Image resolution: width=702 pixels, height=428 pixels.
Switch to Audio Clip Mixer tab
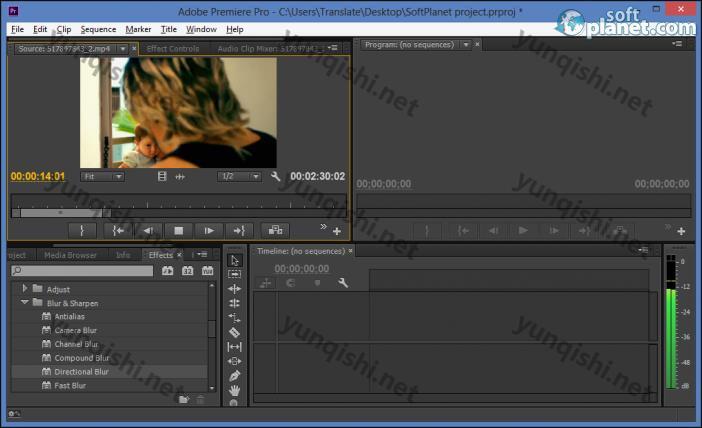coord(270,48)
